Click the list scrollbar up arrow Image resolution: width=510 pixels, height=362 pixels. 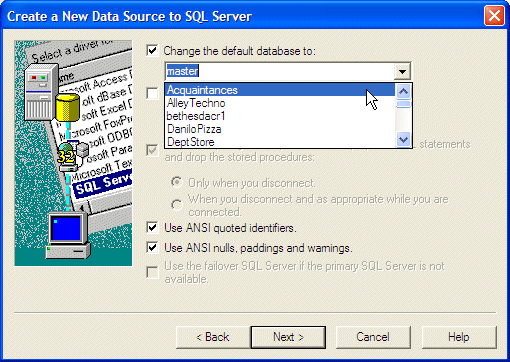pyautogui.click(x=403, y=91)
